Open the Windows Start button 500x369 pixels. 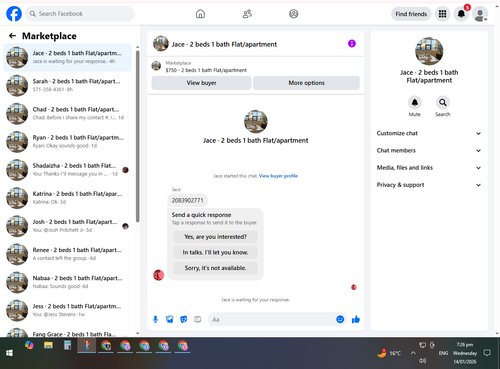pos(9,353)
